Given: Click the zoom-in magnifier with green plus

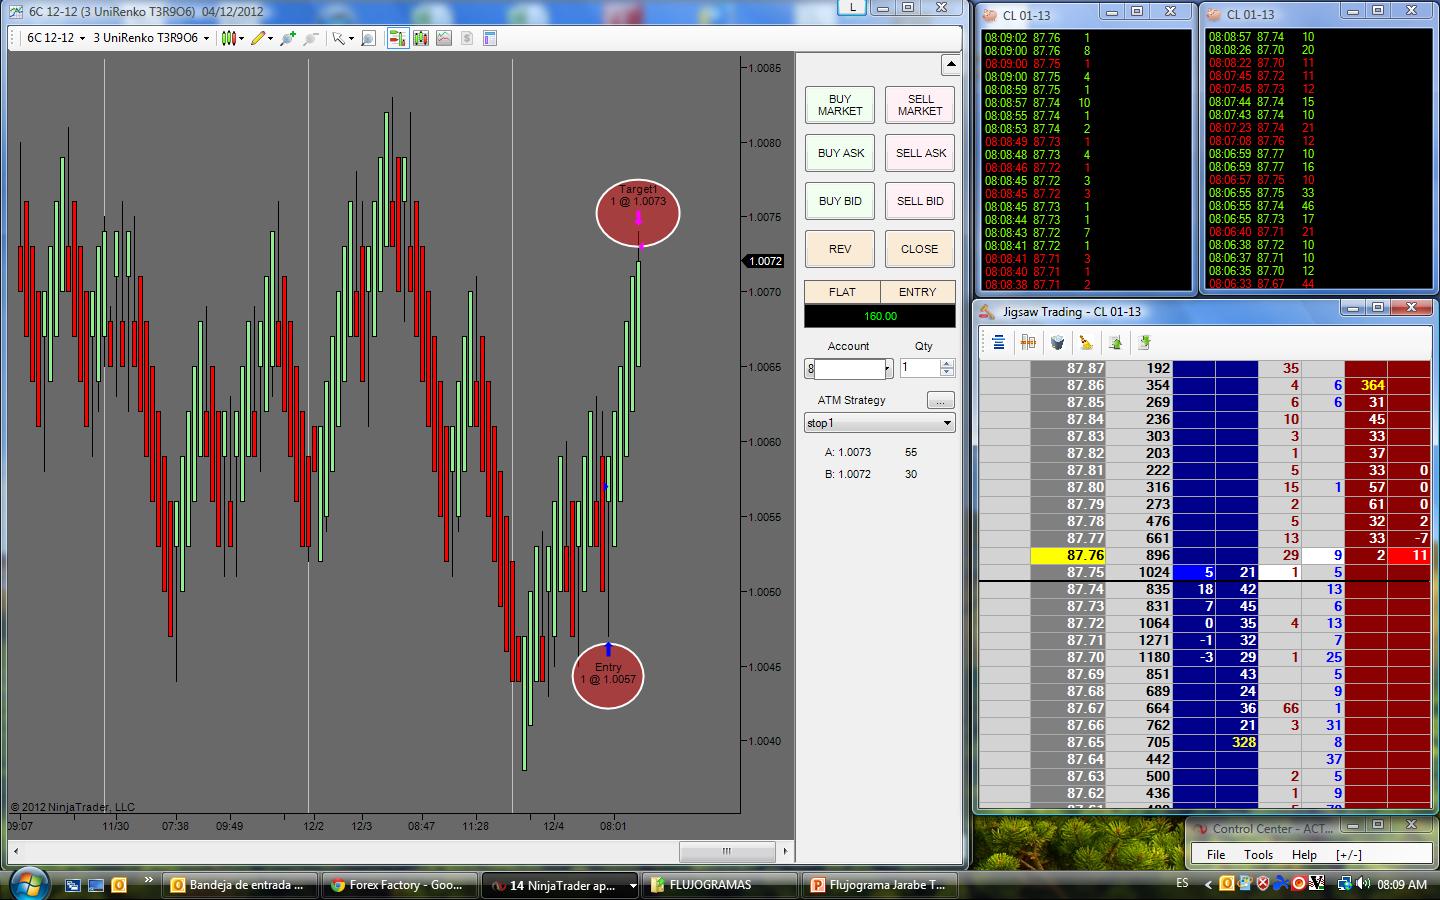Looking at the screenshot, I should click(x=288, y=38).
